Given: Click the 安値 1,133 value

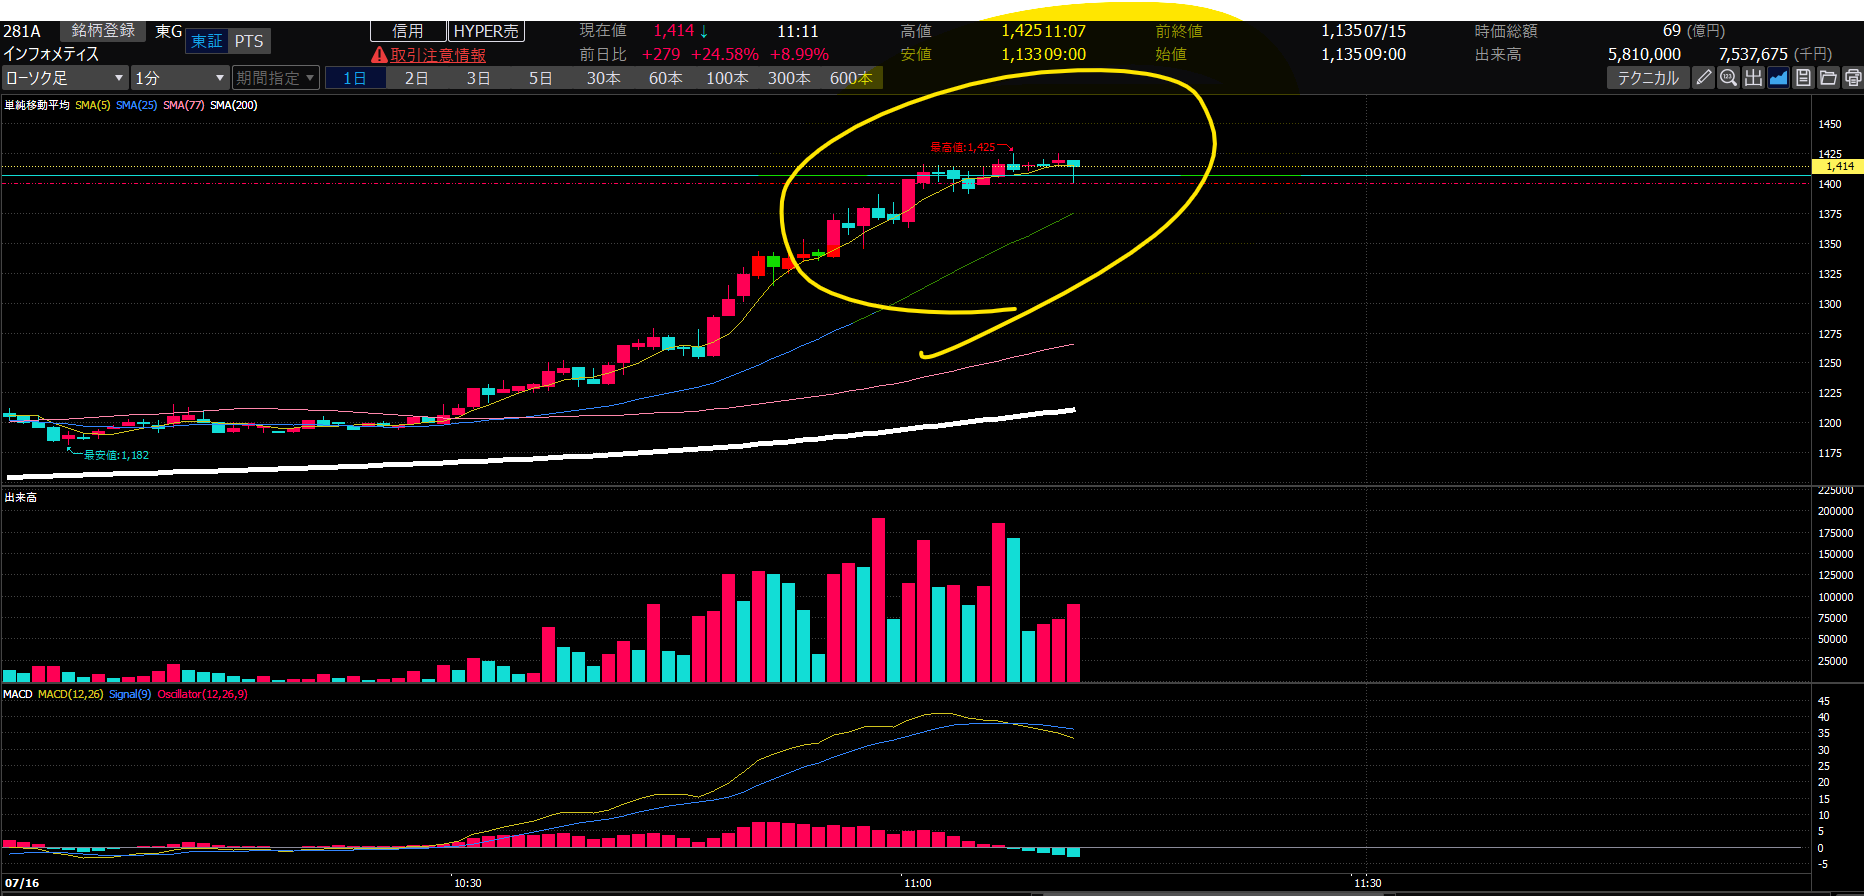Looking at the screenshot, I should [x=1022, y=54].
